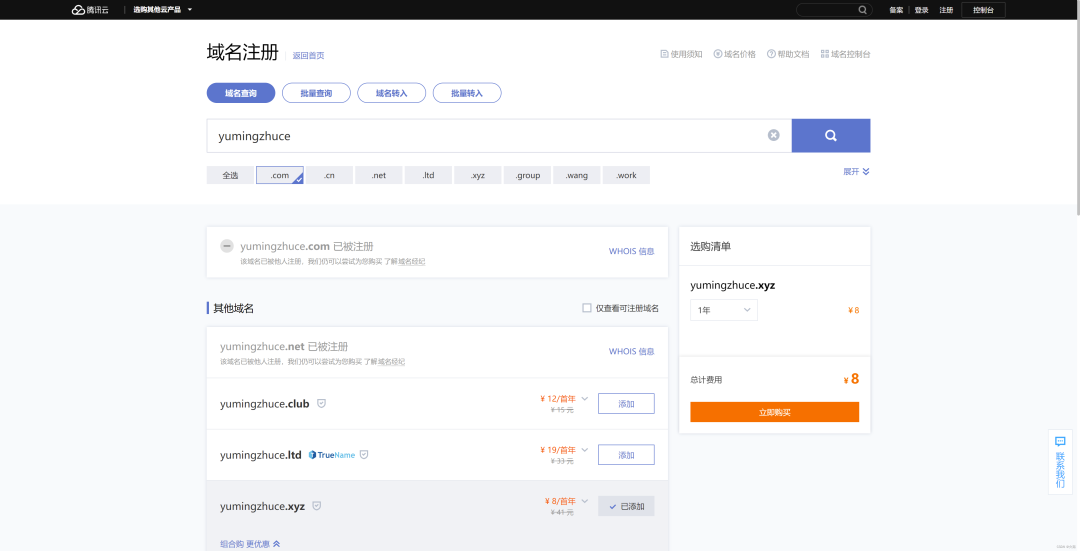Collapse 组合购 更优惠 section
This screenshot has height=551, width=1080.
pos(250,544)
